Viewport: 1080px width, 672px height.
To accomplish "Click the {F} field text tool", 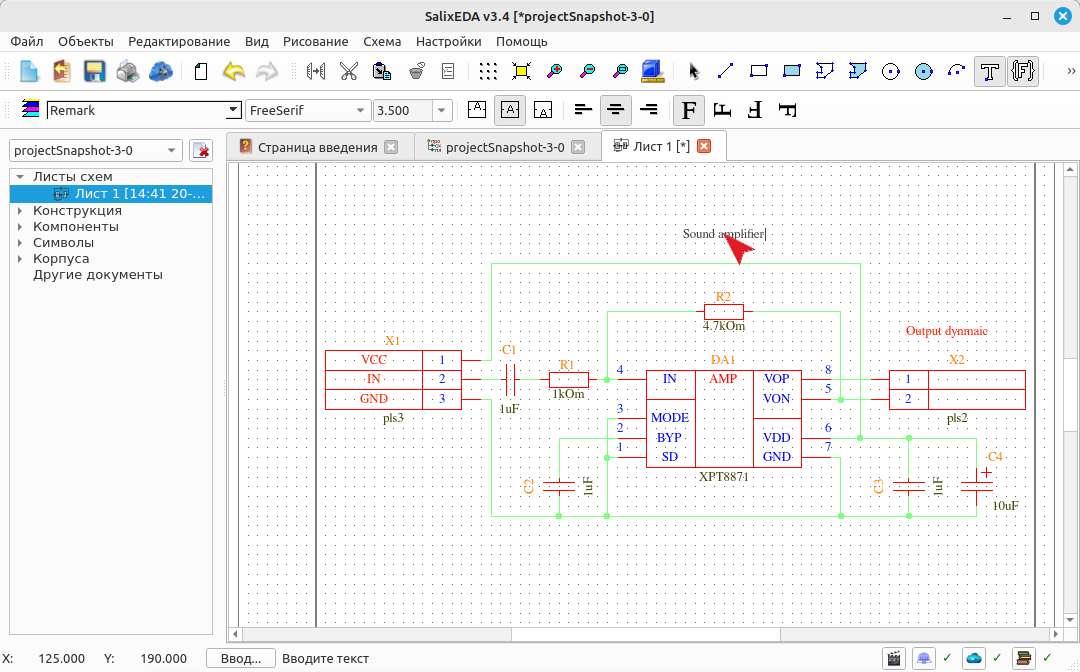I will (1023, 71).
